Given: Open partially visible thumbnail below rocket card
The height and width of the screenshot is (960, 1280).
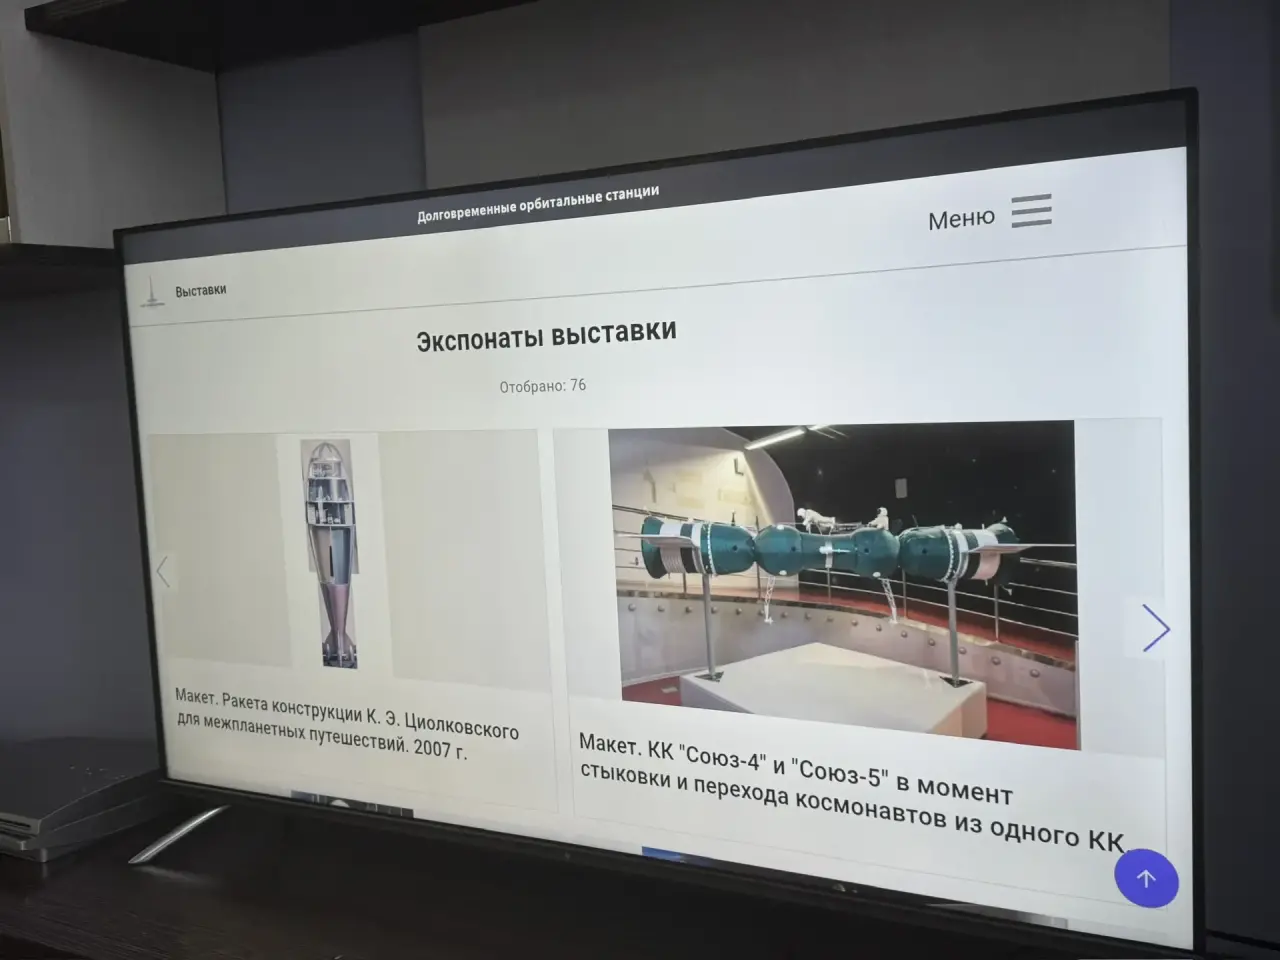Looking at the screenshot, I should pyautogui.click(x=350, y=802).
